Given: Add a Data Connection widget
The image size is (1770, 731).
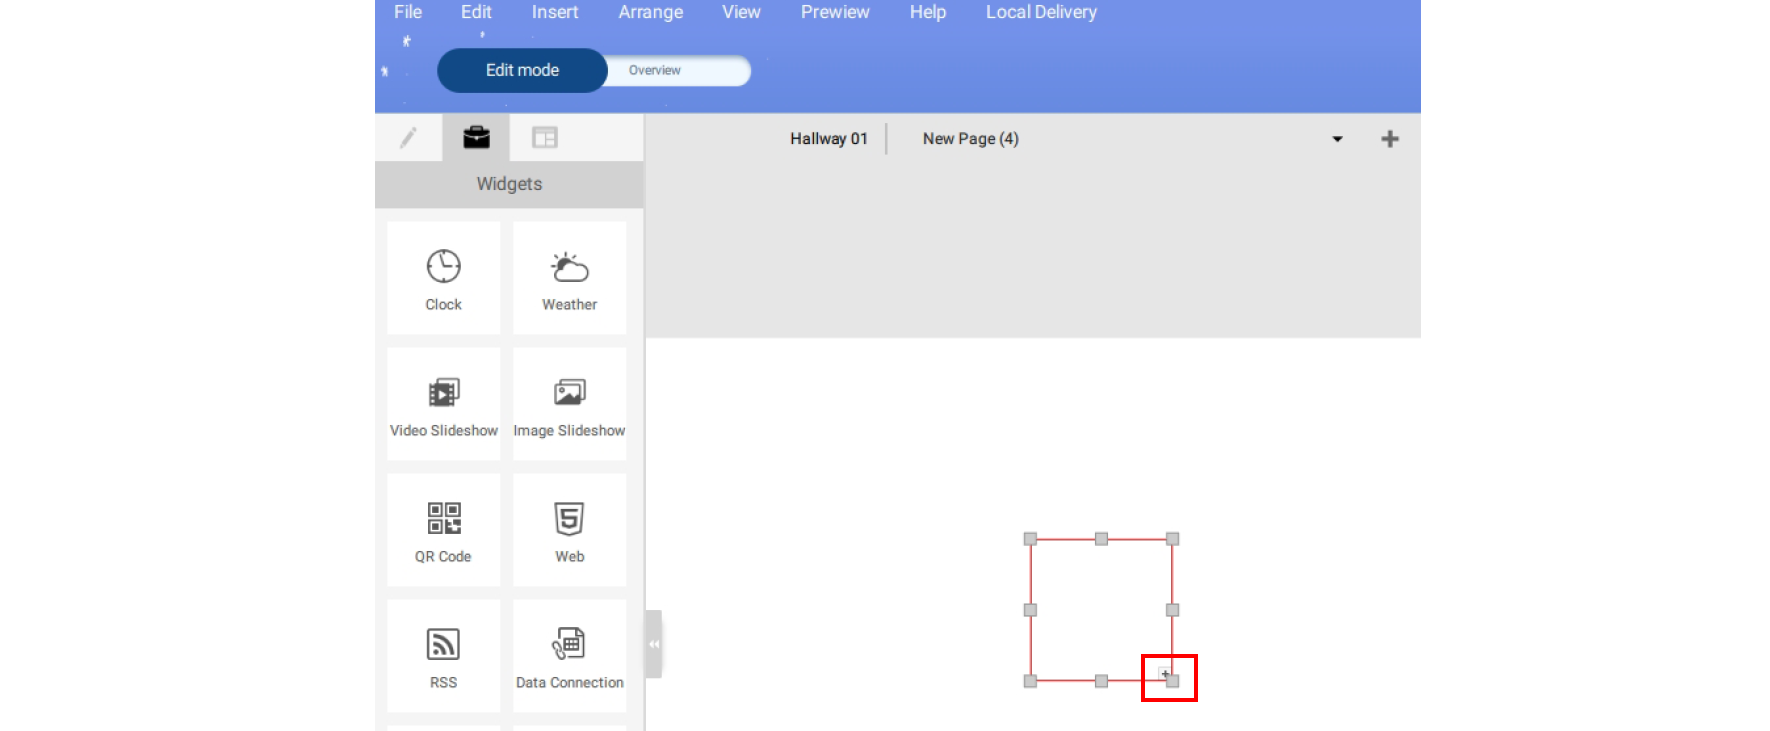Looking at the screenshot, I should pyautogui.click(x=569, y=656).
